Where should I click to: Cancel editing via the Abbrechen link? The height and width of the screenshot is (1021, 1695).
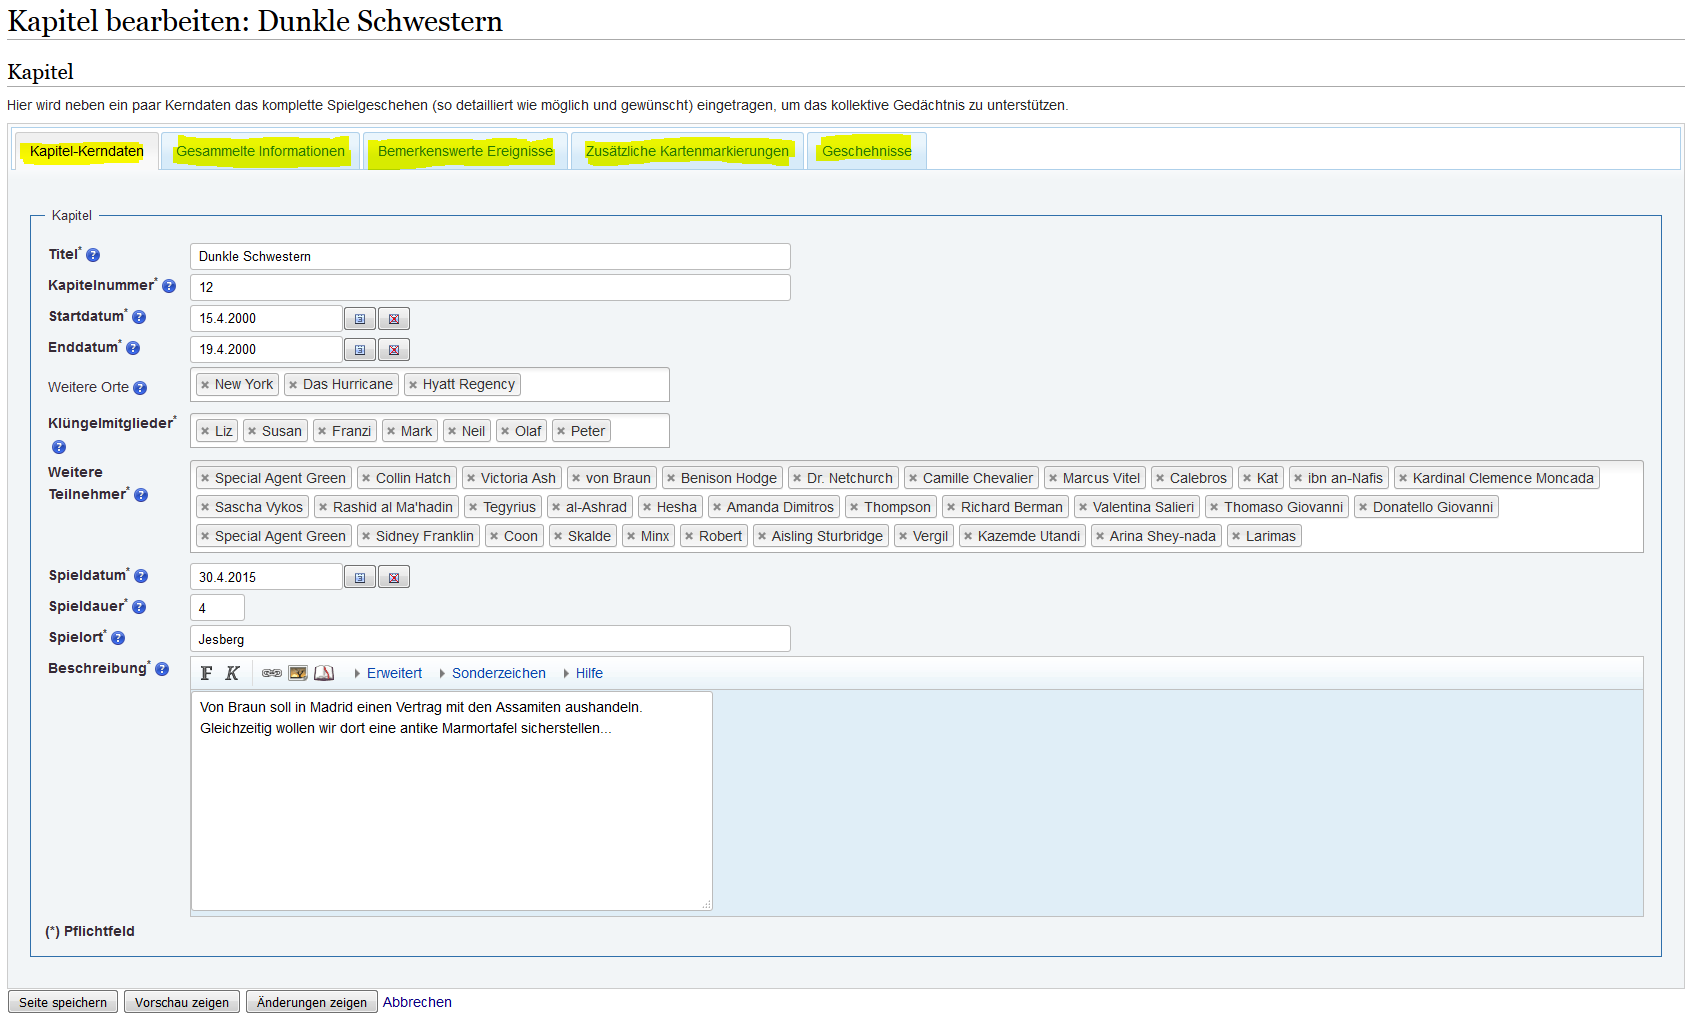417,1002
